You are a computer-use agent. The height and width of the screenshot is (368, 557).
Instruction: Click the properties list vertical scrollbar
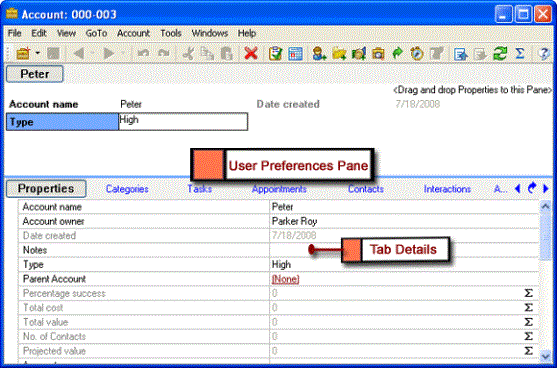545,281
